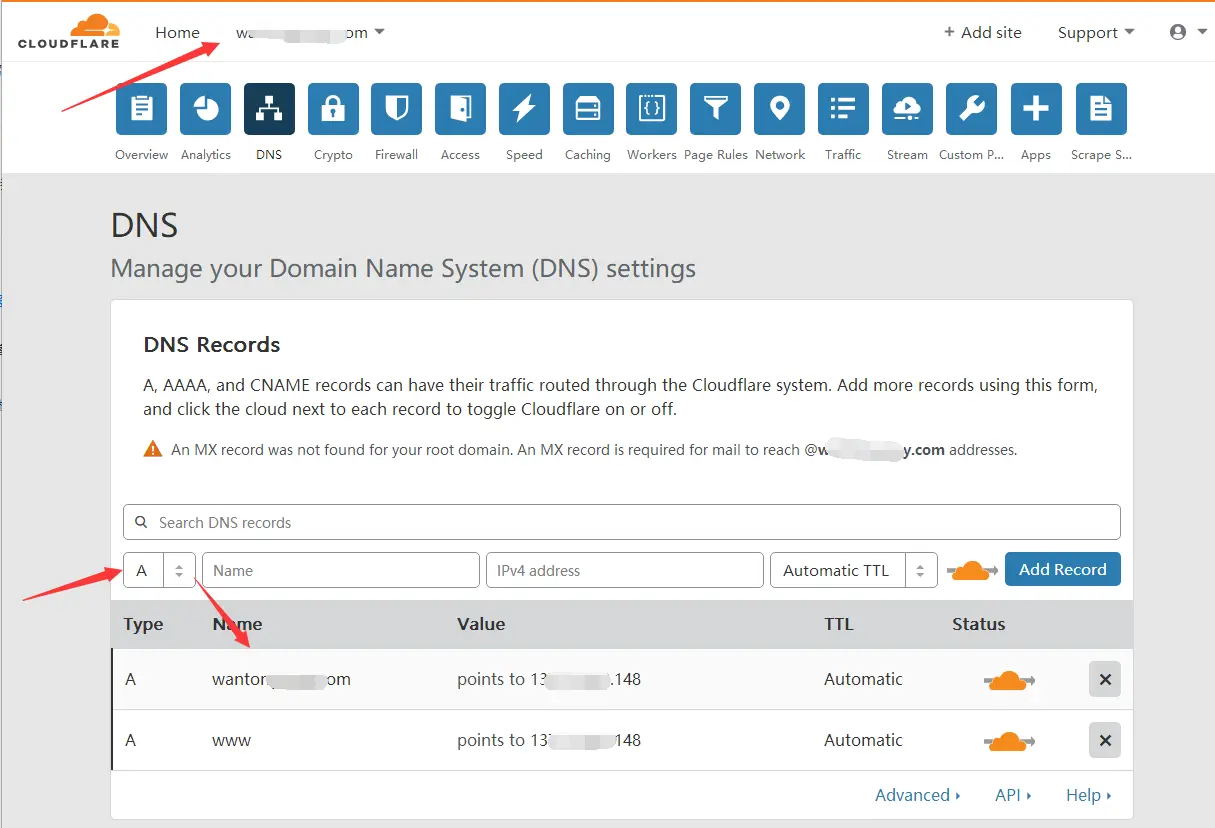1215x828 pixels.
Task: Open the Advanced options link
Action: [x=915, y=794]
